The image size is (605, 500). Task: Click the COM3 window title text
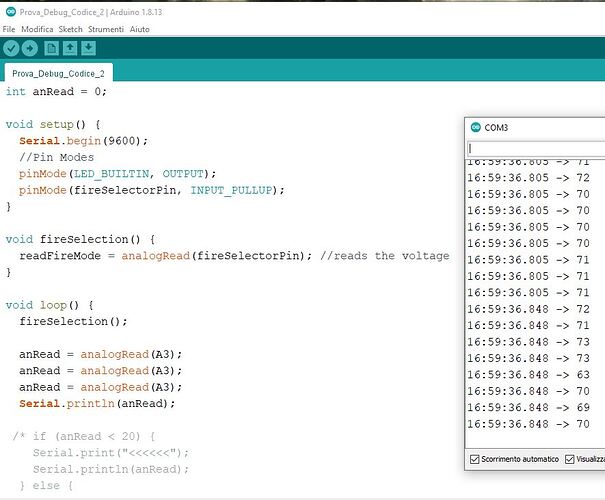tap(496, 128)
